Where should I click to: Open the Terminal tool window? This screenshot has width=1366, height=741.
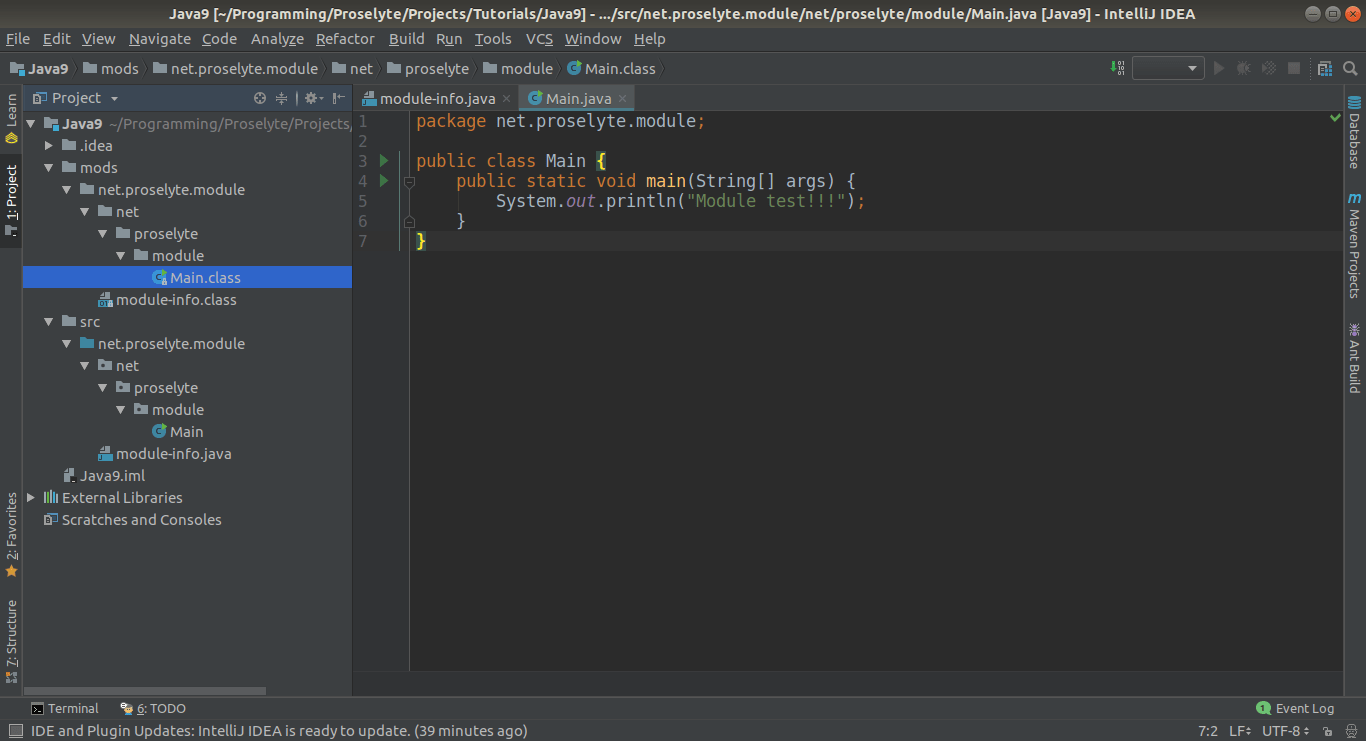(x=65, y=708)
